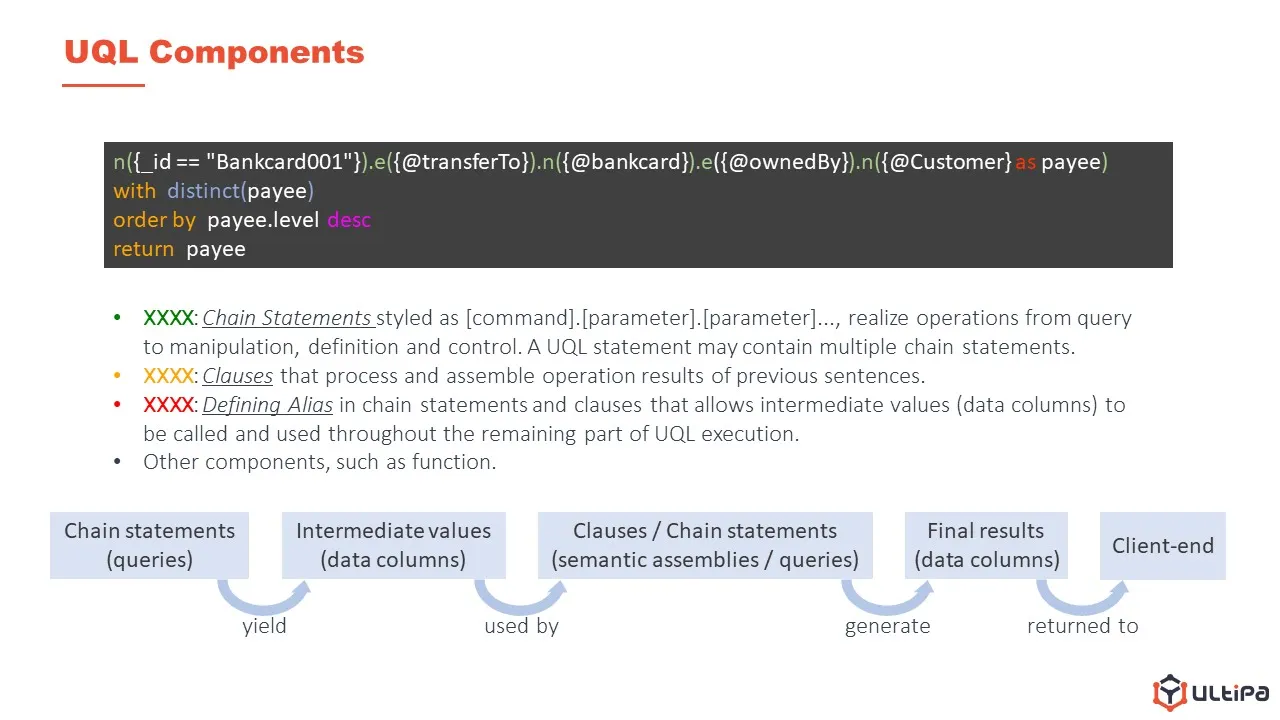
Task: Click the underlined 'Clauses' text
Action: coord(238,376)
